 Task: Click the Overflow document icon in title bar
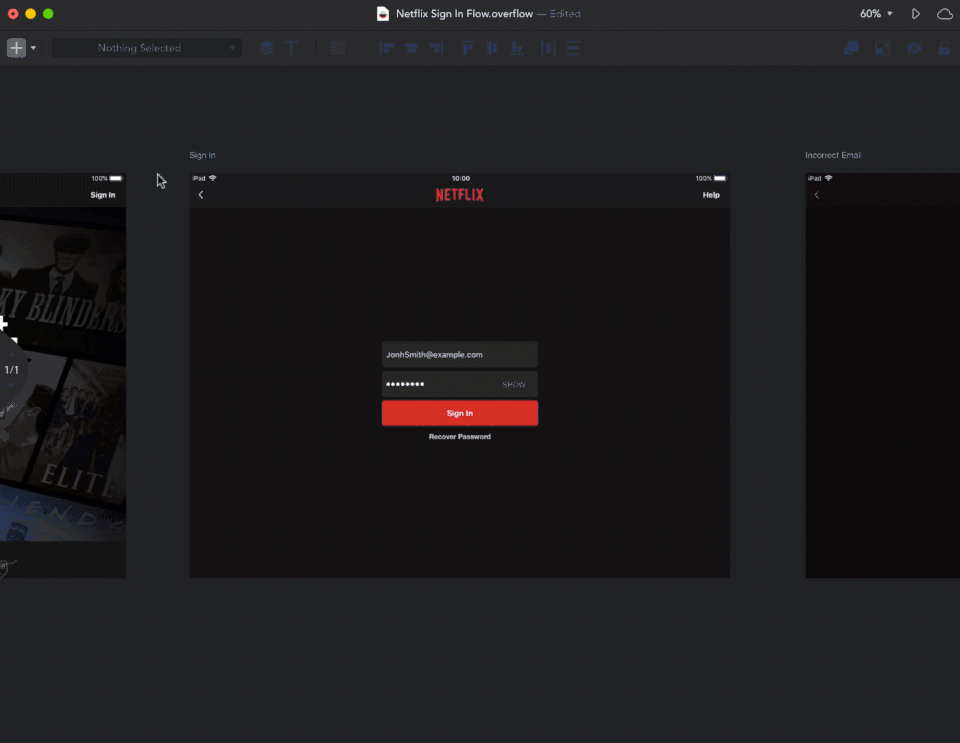383,13
